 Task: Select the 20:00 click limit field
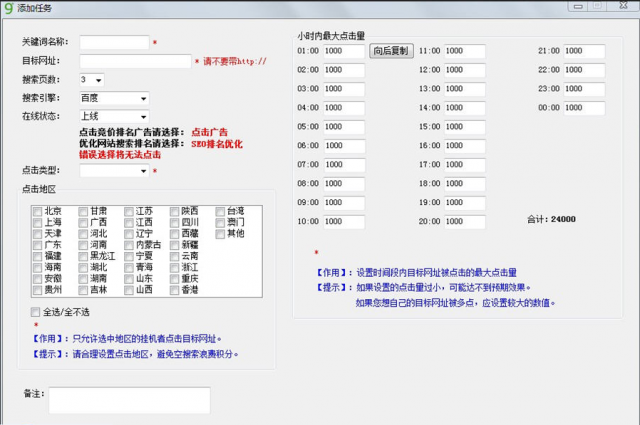[x=465, y=222]
